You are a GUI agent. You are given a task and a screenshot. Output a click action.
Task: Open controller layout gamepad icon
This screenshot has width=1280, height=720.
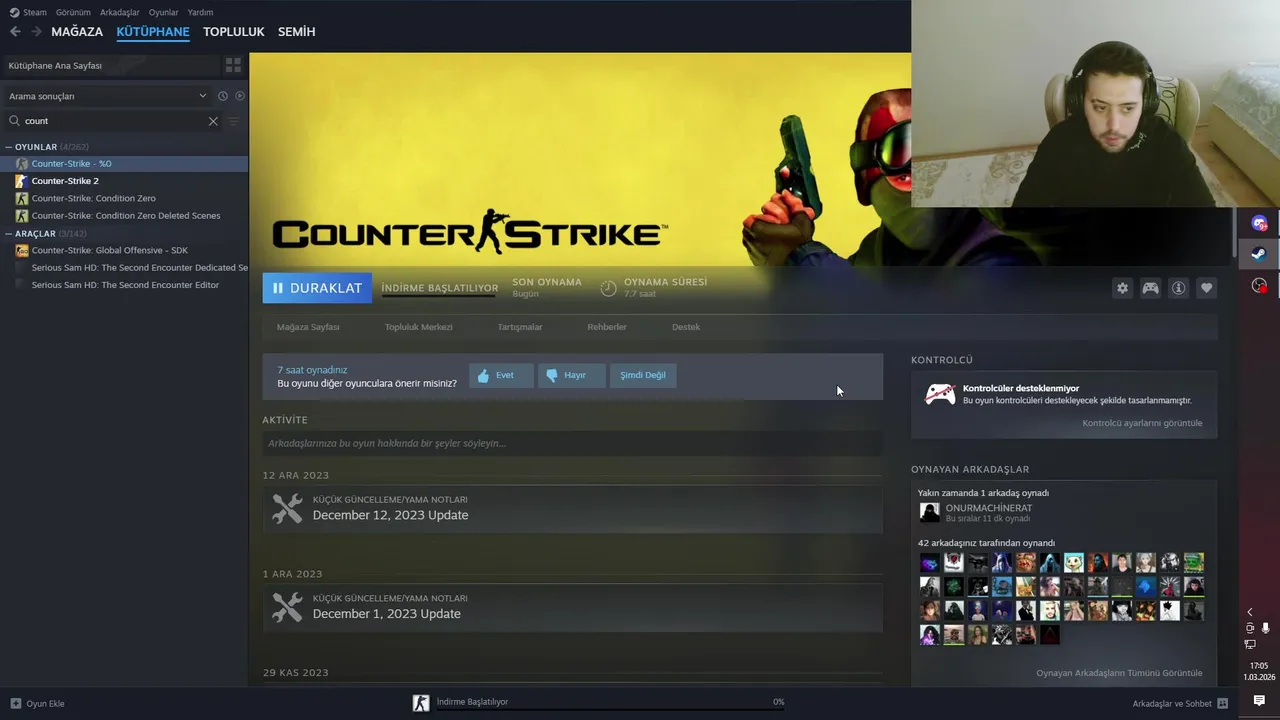1151,288
